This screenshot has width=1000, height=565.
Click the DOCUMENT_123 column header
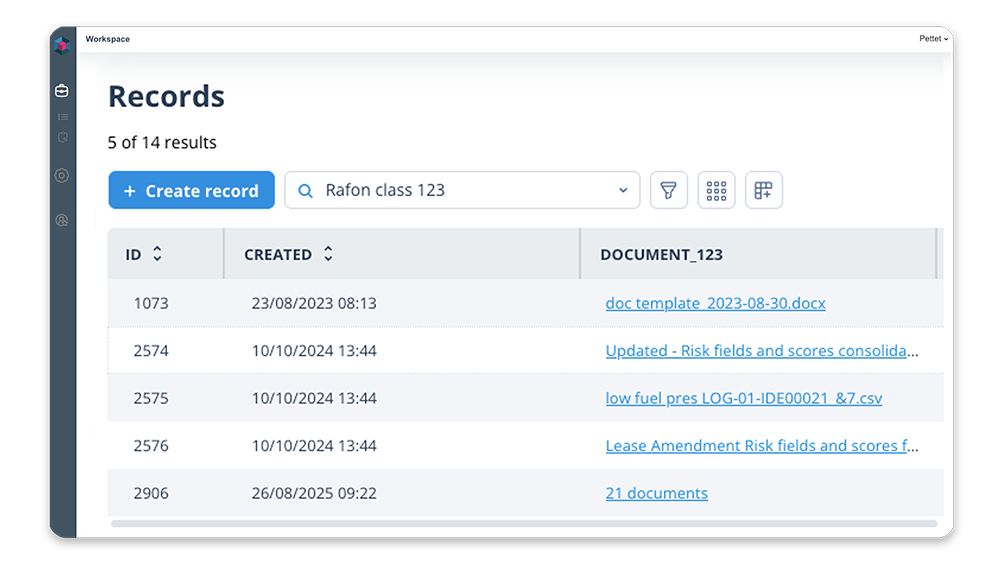[x=661, y=254]
